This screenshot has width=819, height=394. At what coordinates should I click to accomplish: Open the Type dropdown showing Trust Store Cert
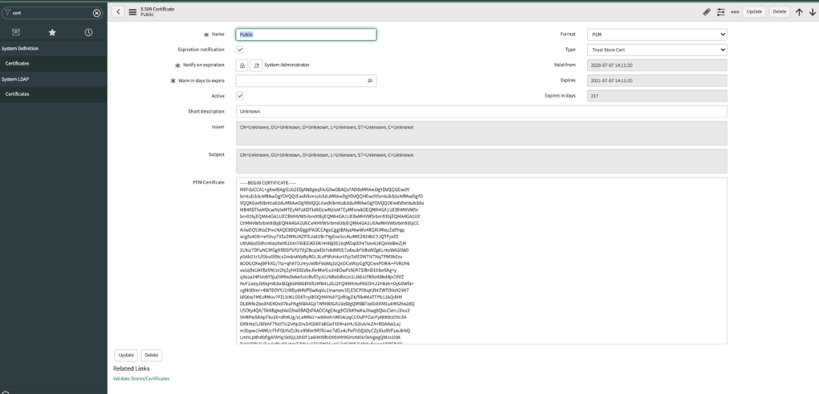point(657,50)
